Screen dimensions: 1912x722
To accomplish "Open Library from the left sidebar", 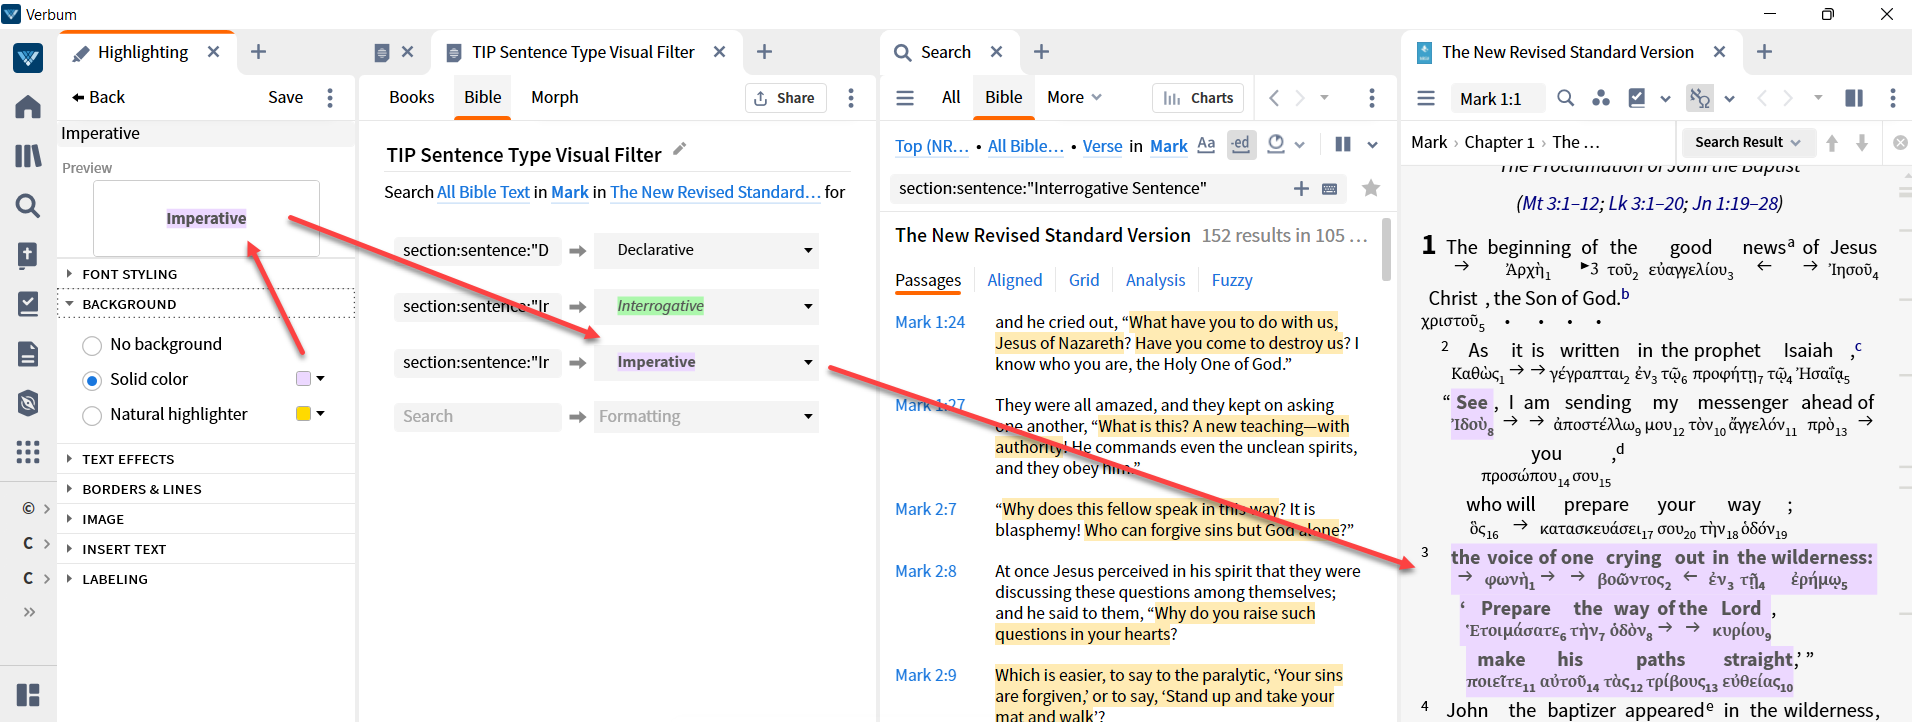I will point(28,155).
